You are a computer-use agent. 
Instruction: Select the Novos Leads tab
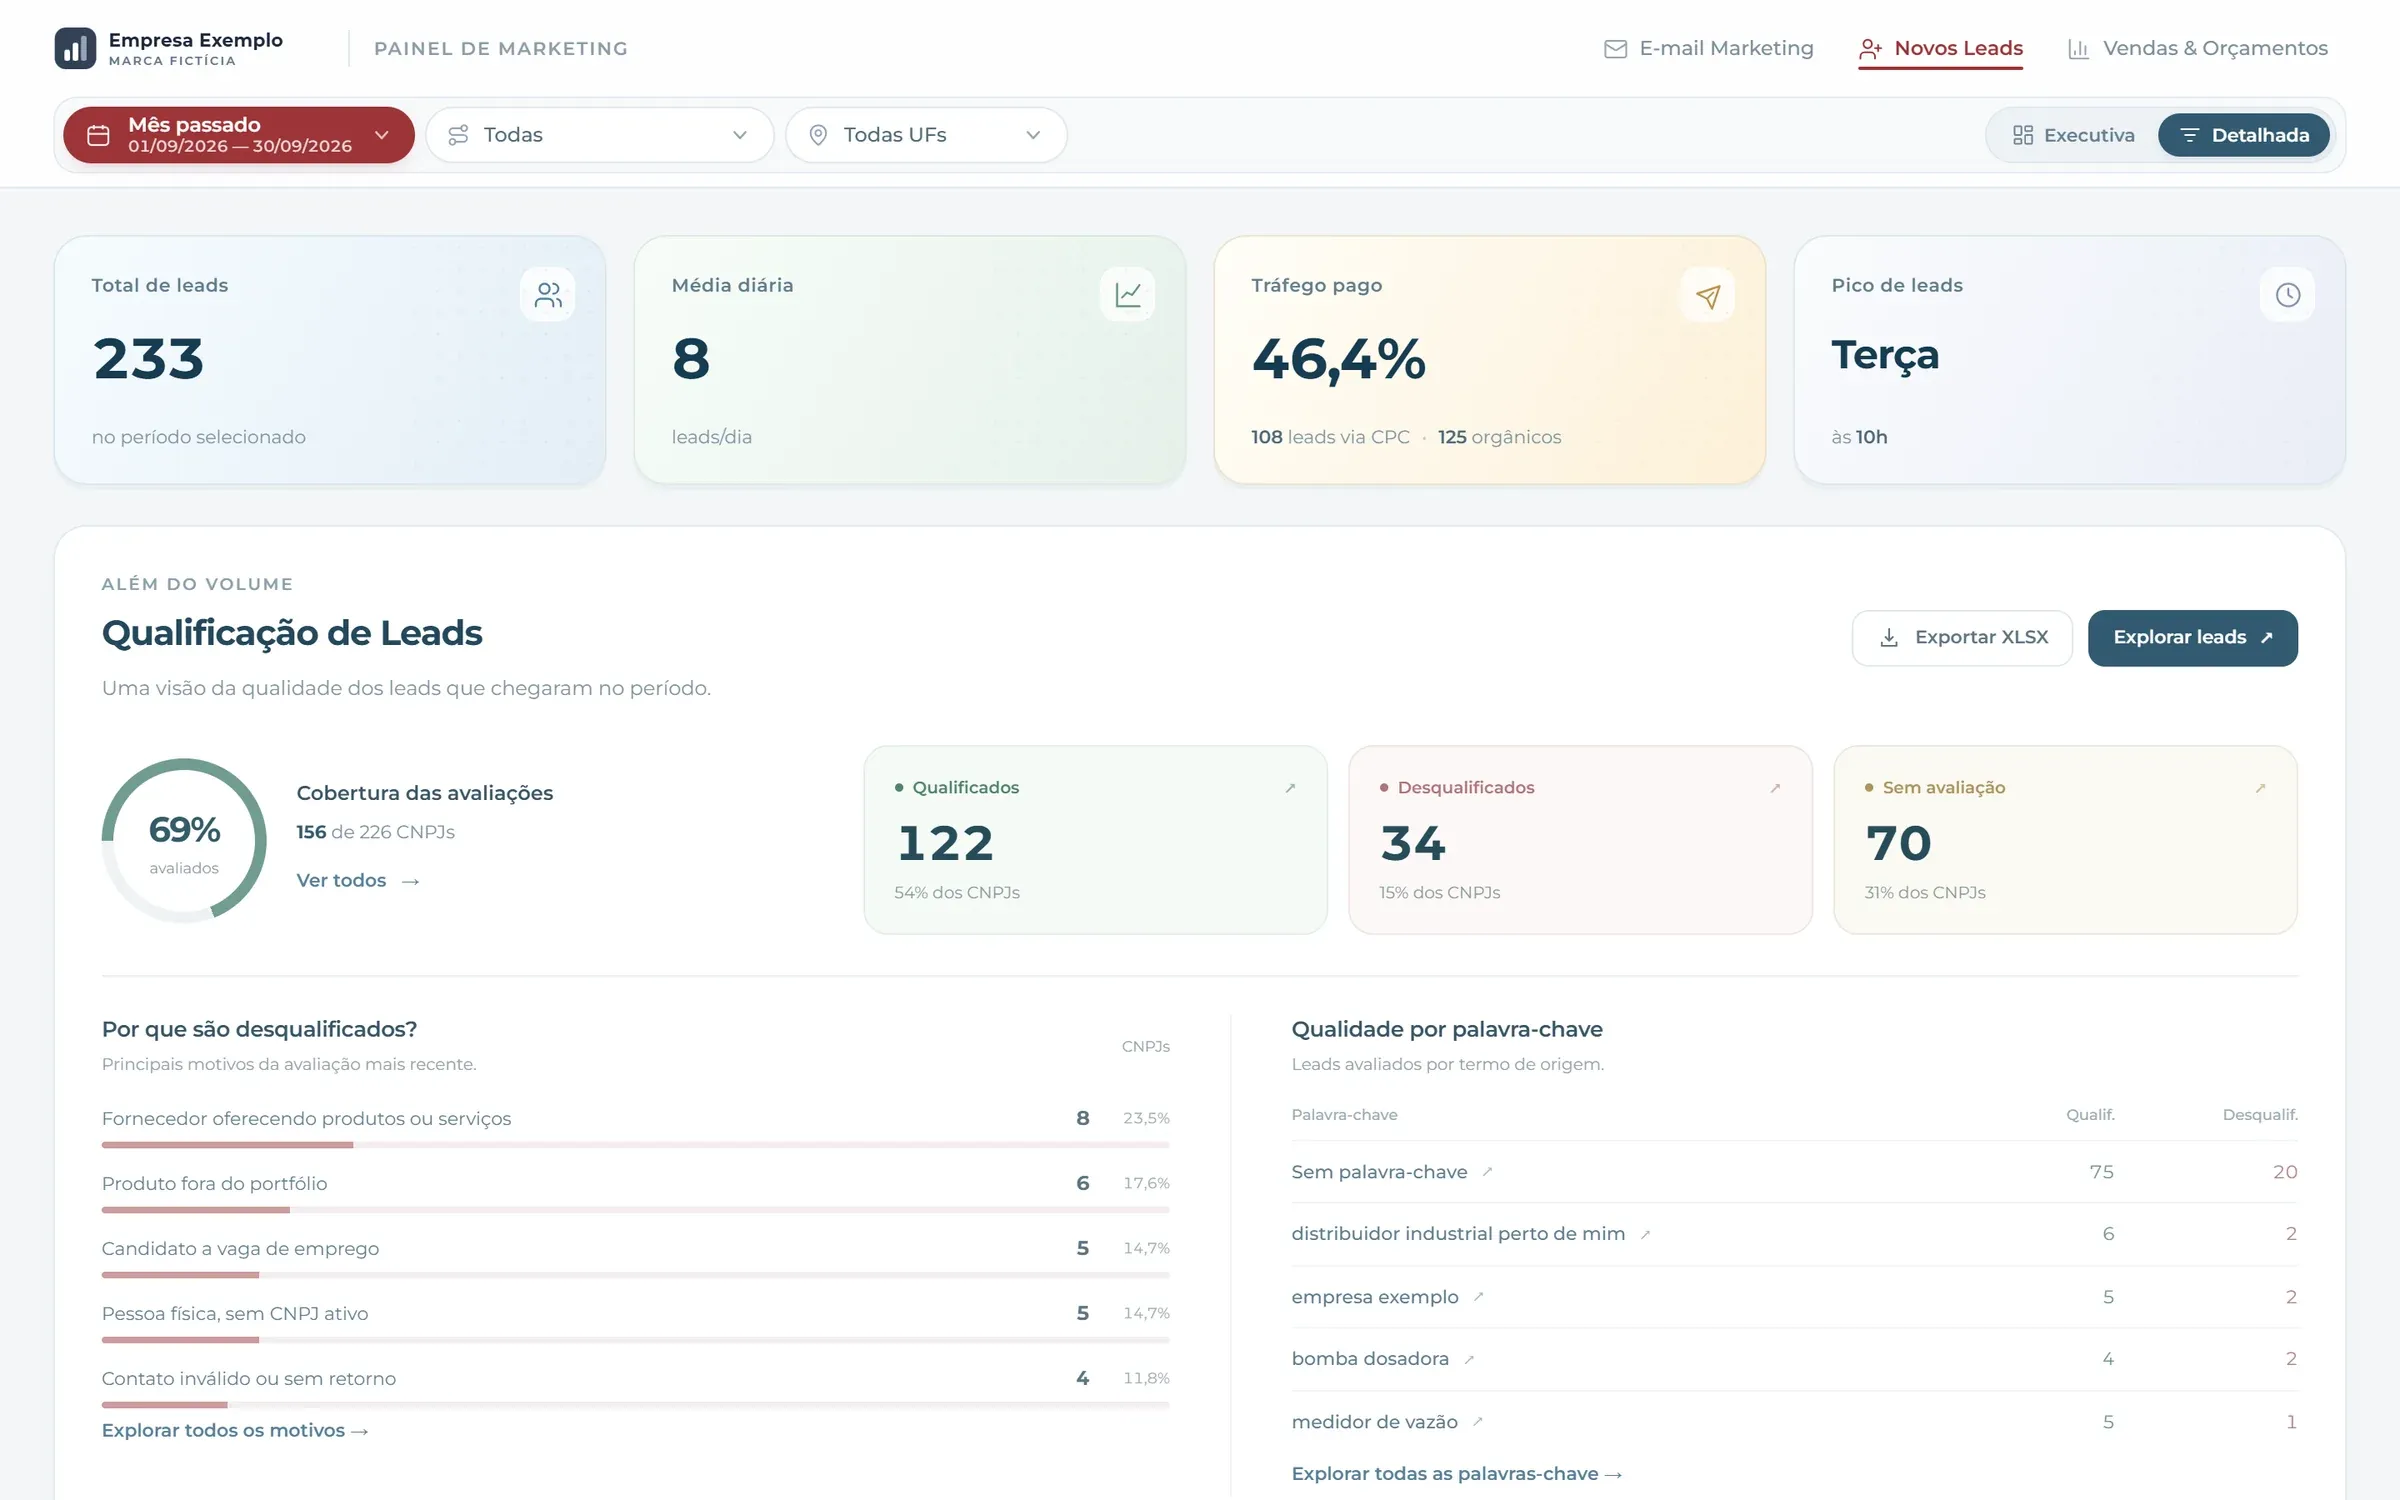[x=1940, y=48]
